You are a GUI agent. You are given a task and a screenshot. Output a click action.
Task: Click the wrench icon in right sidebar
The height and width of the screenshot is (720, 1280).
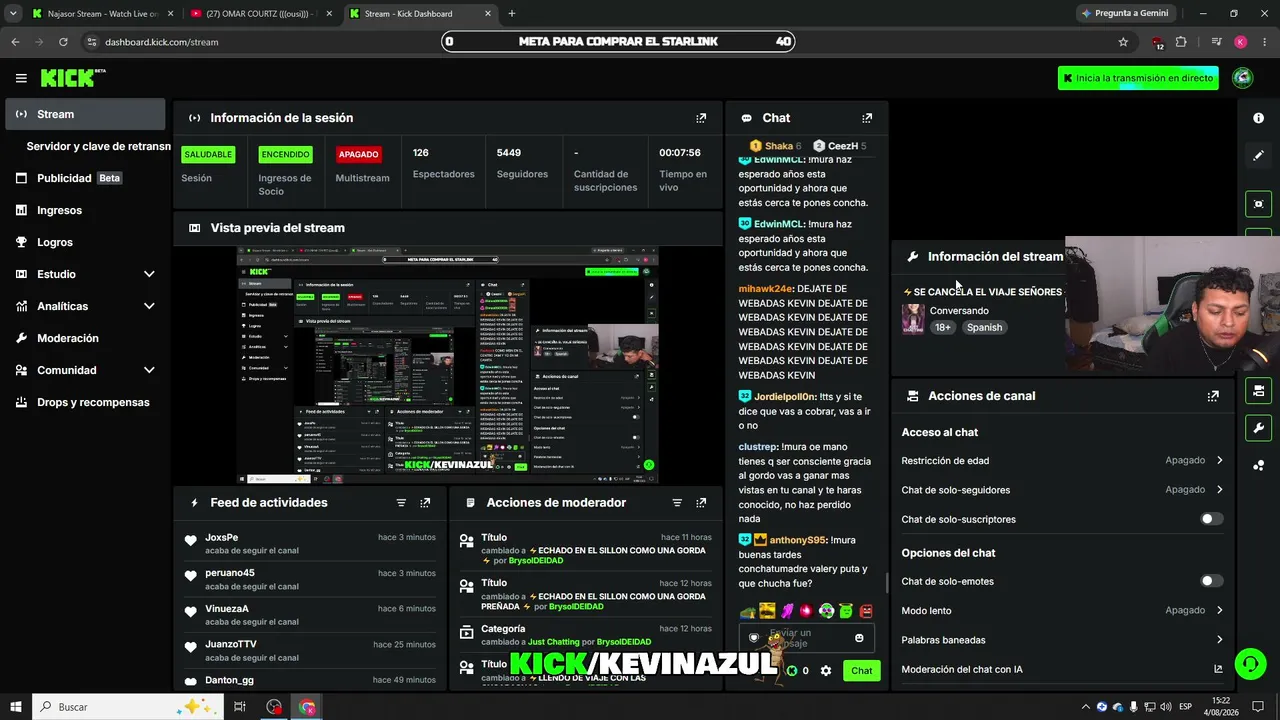pos(1258,428)
